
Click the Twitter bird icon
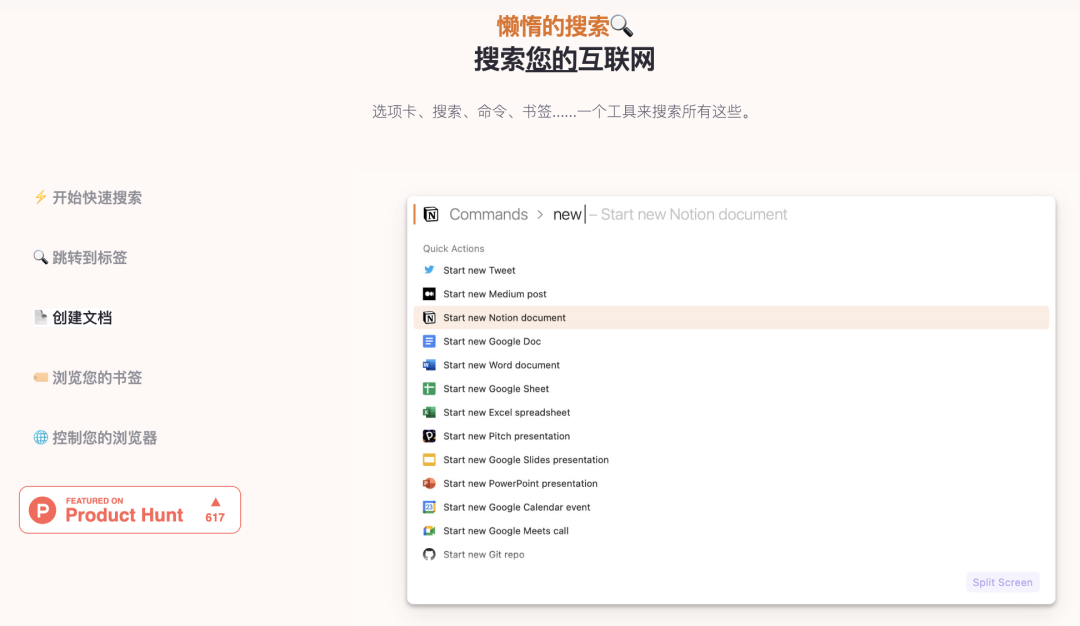point(429,270)
